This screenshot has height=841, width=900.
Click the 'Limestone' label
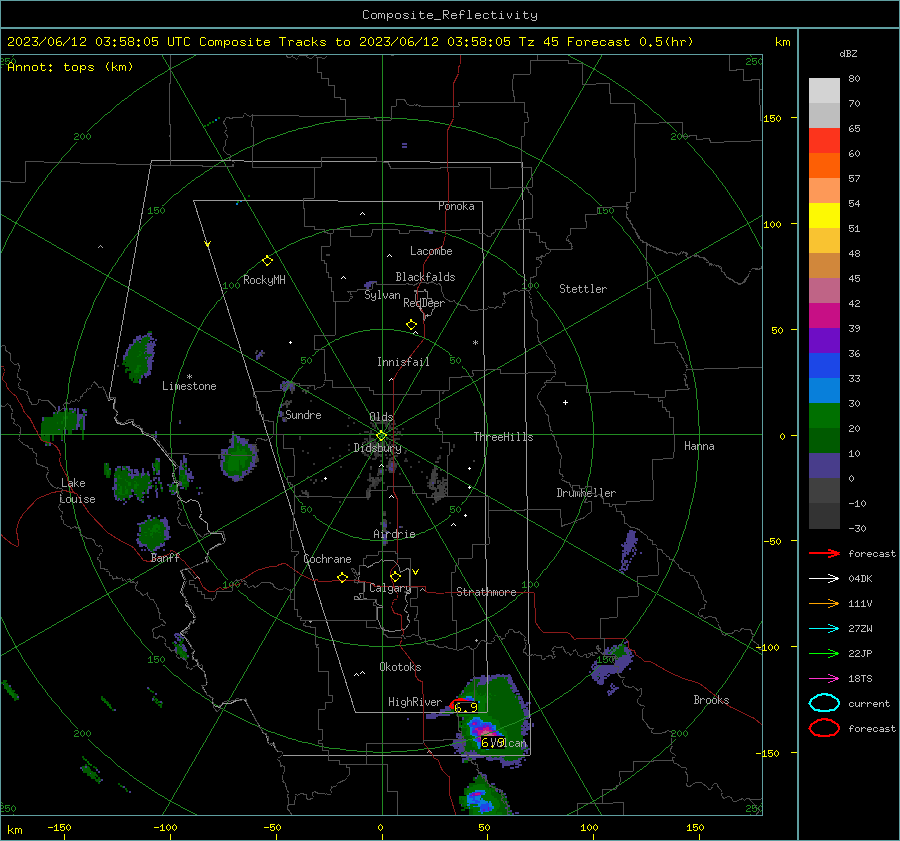pos(189,386)
